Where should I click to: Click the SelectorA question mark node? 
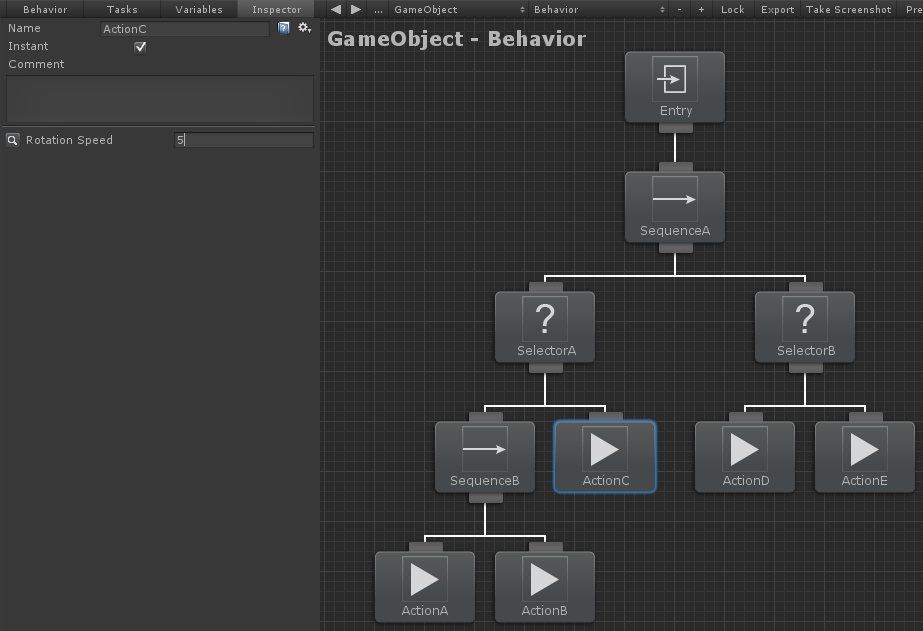click(545, 327)
